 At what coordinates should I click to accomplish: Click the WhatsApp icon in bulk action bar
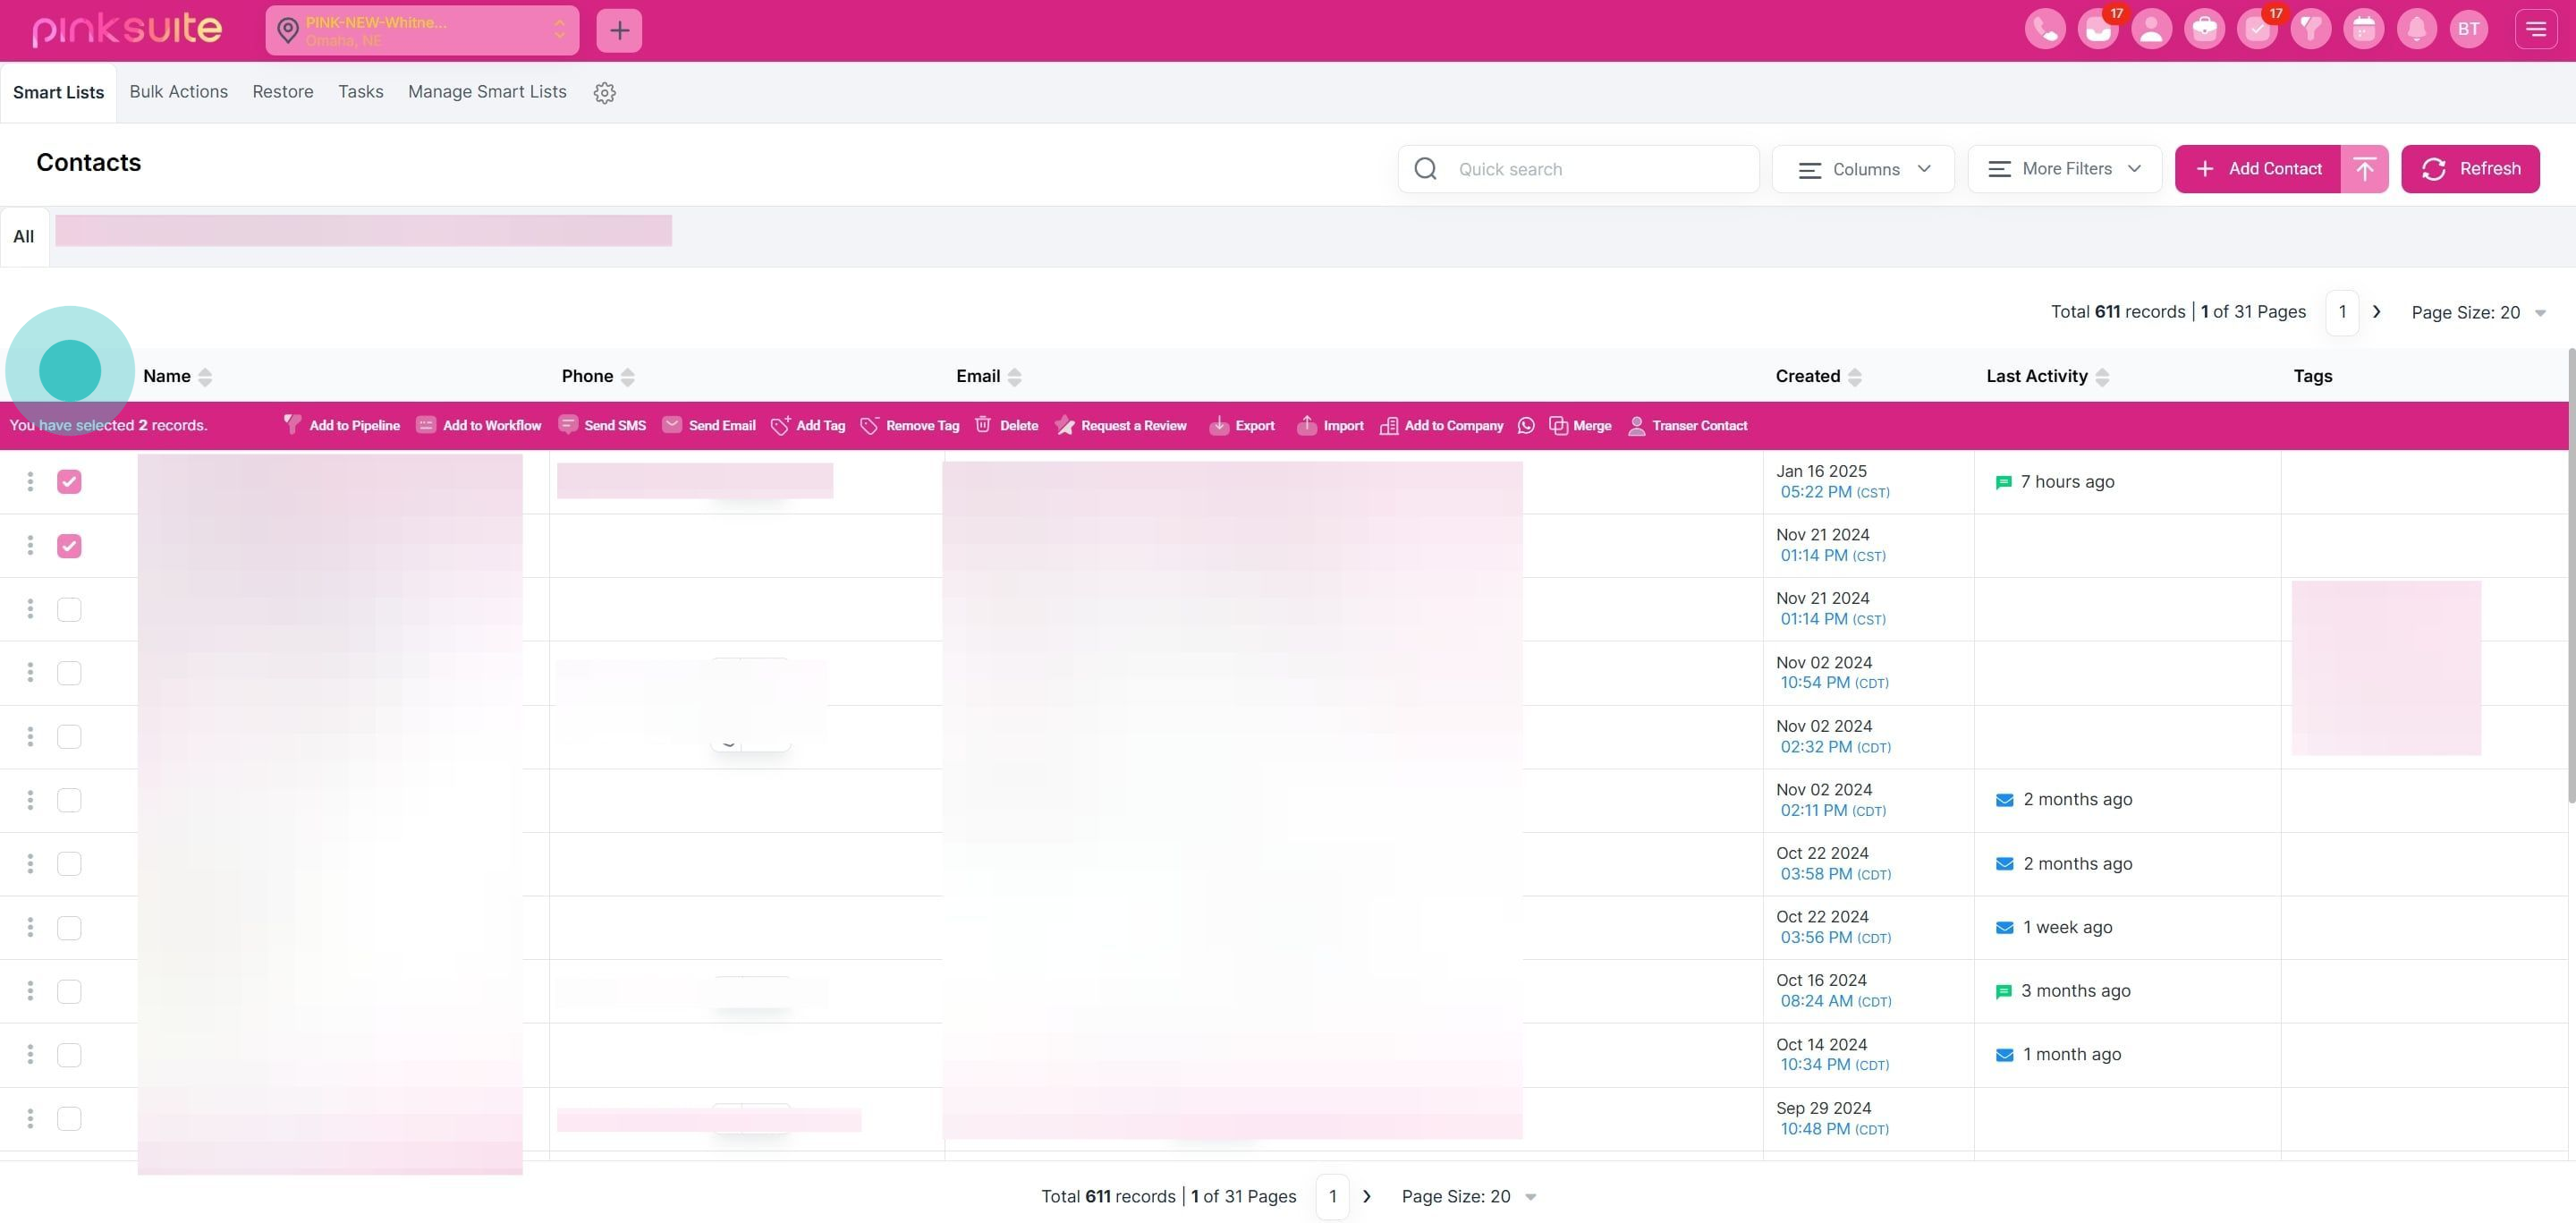point(1526,426)
